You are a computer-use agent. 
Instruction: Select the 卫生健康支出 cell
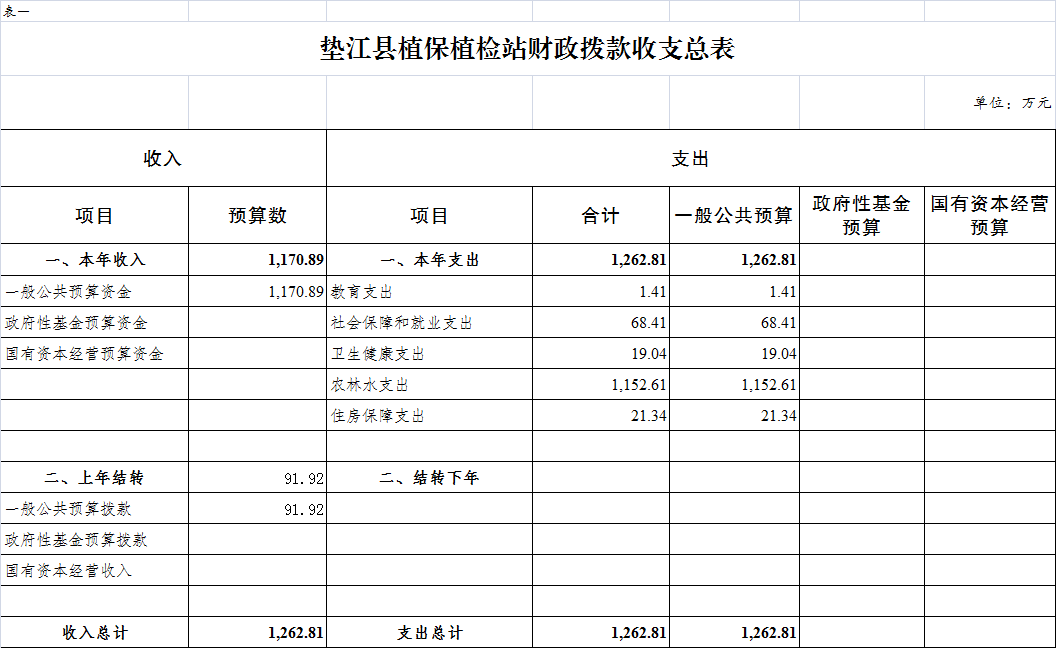click(x=377, y=354)
